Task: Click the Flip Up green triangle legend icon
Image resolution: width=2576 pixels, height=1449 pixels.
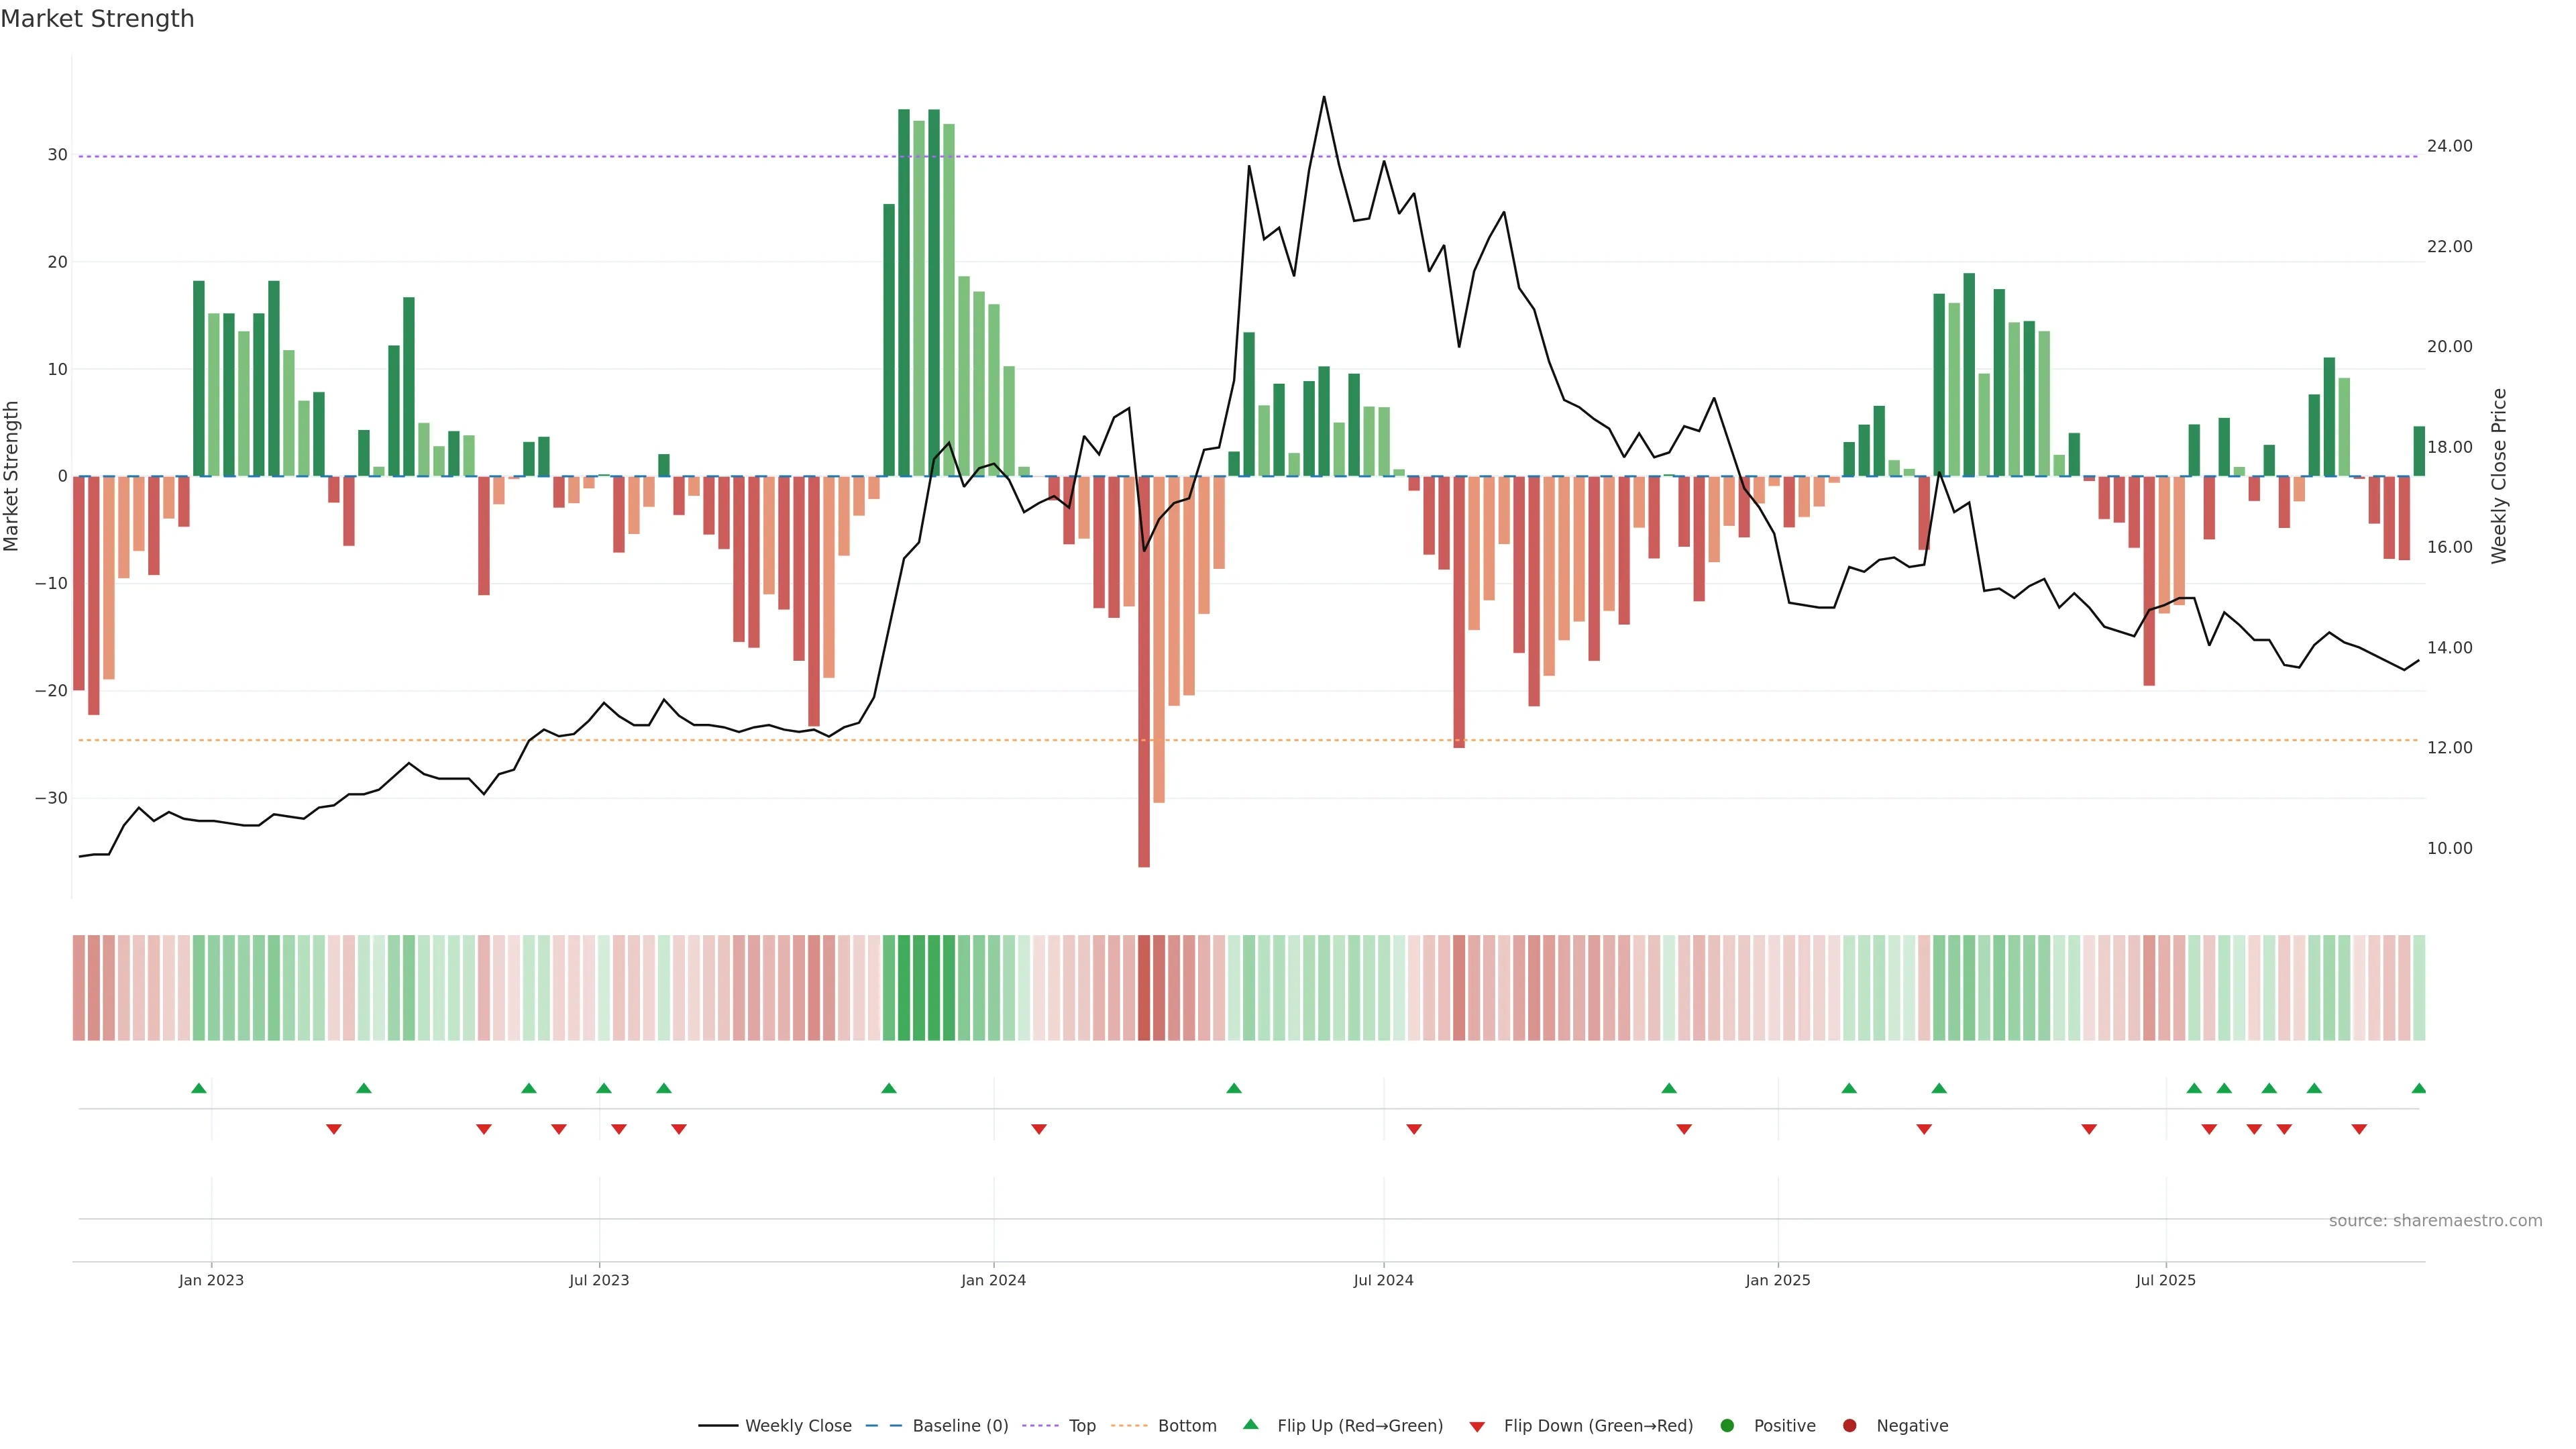Action: (1250, 1424)
